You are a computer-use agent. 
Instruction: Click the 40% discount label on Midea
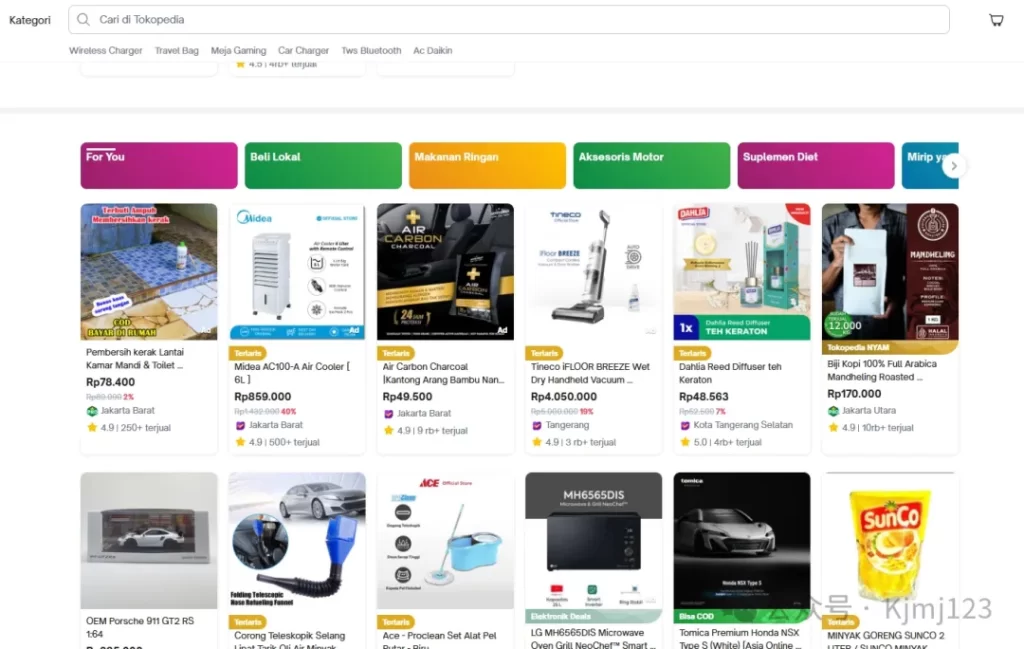[x=289, y=411]
